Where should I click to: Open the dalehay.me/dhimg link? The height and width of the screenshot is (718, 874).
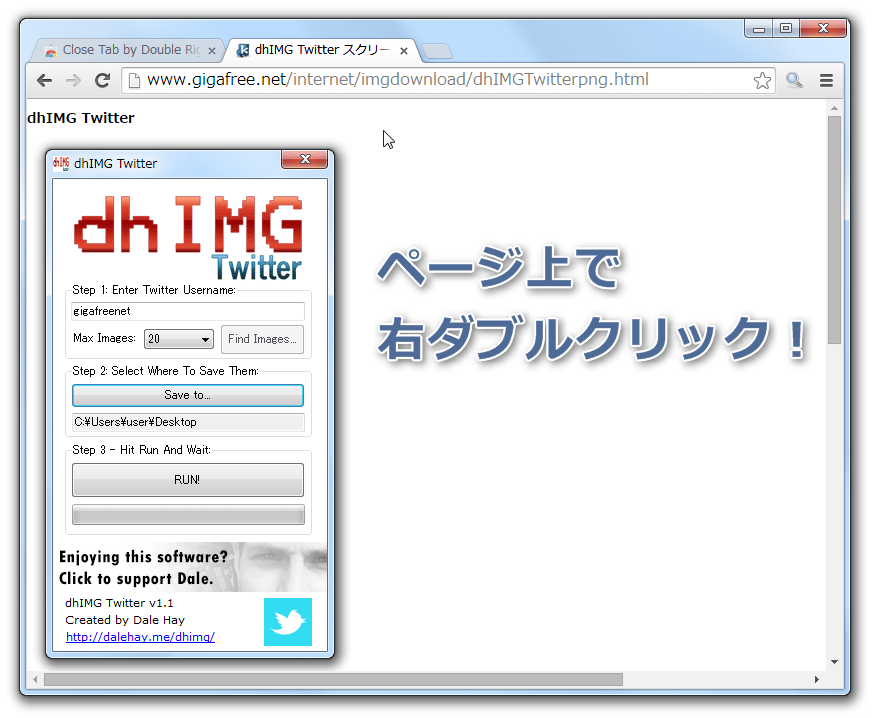tap(140, 637)
